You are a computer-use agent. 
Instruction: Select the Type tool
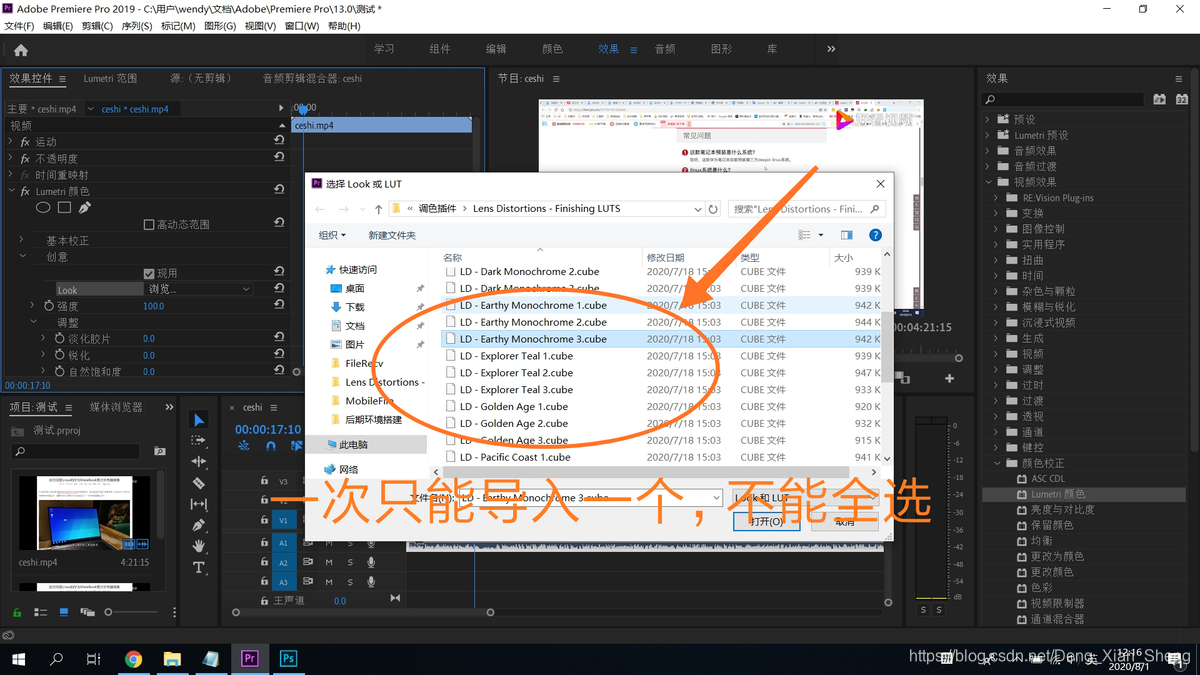(x=198, y=567)
